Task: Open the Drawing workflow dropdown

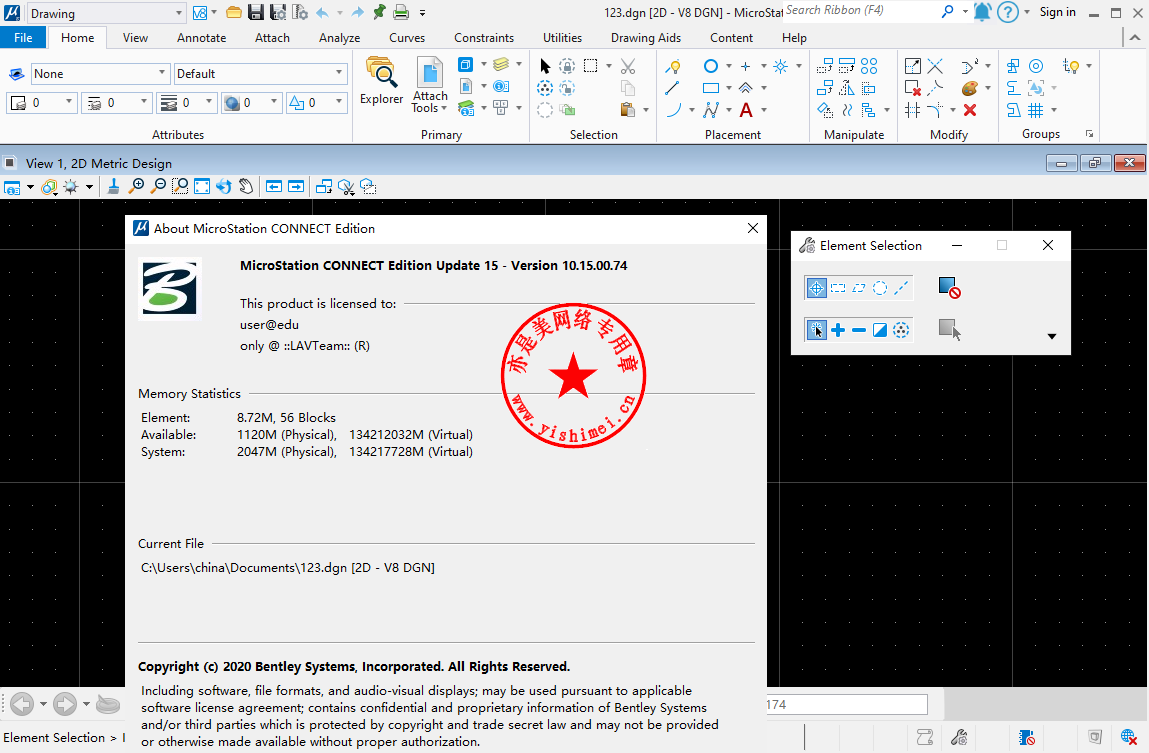Action: [x=106, y=13]
